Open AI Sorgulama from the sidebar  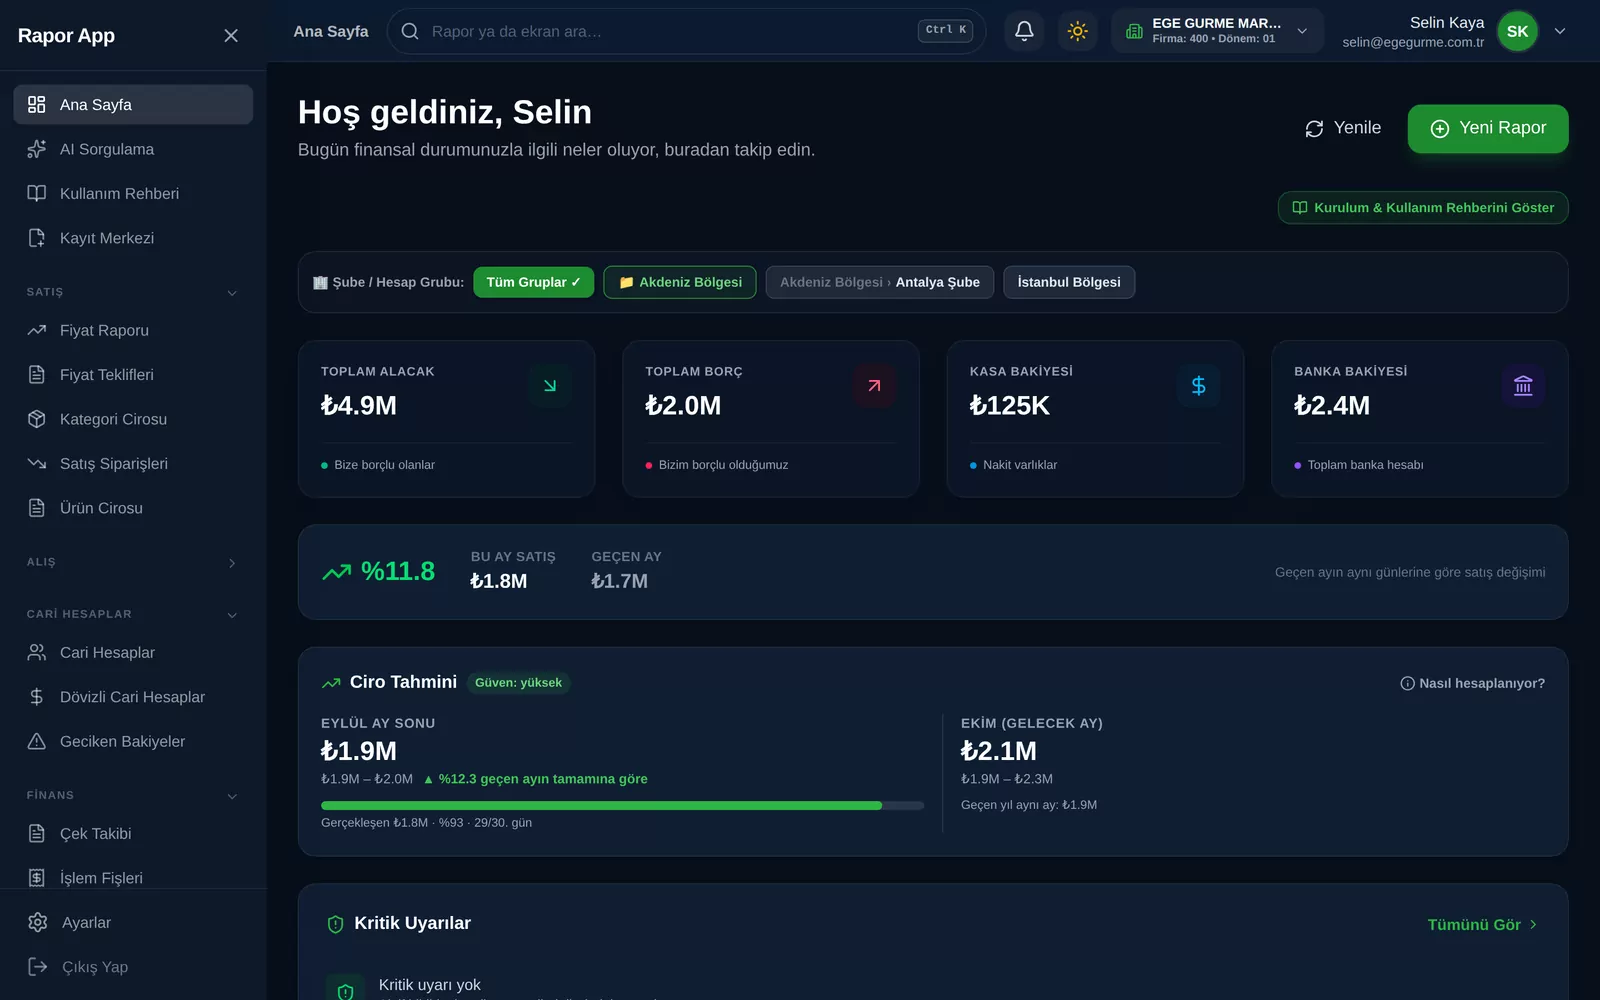[133, 149]
